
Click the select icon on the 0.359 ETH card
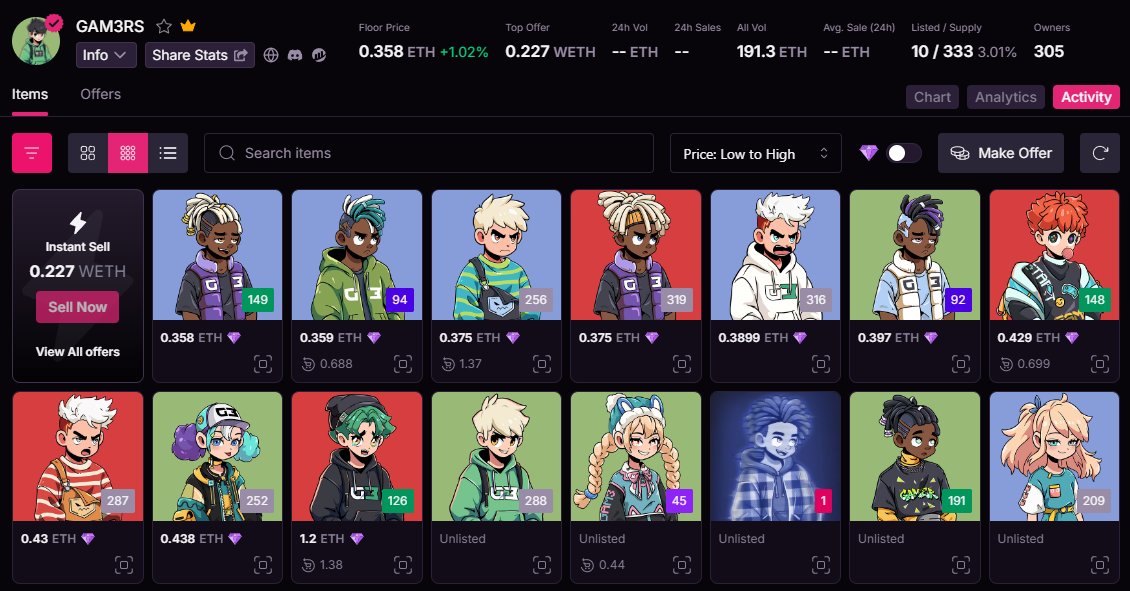pyautogui.click(x=403, y=364)
